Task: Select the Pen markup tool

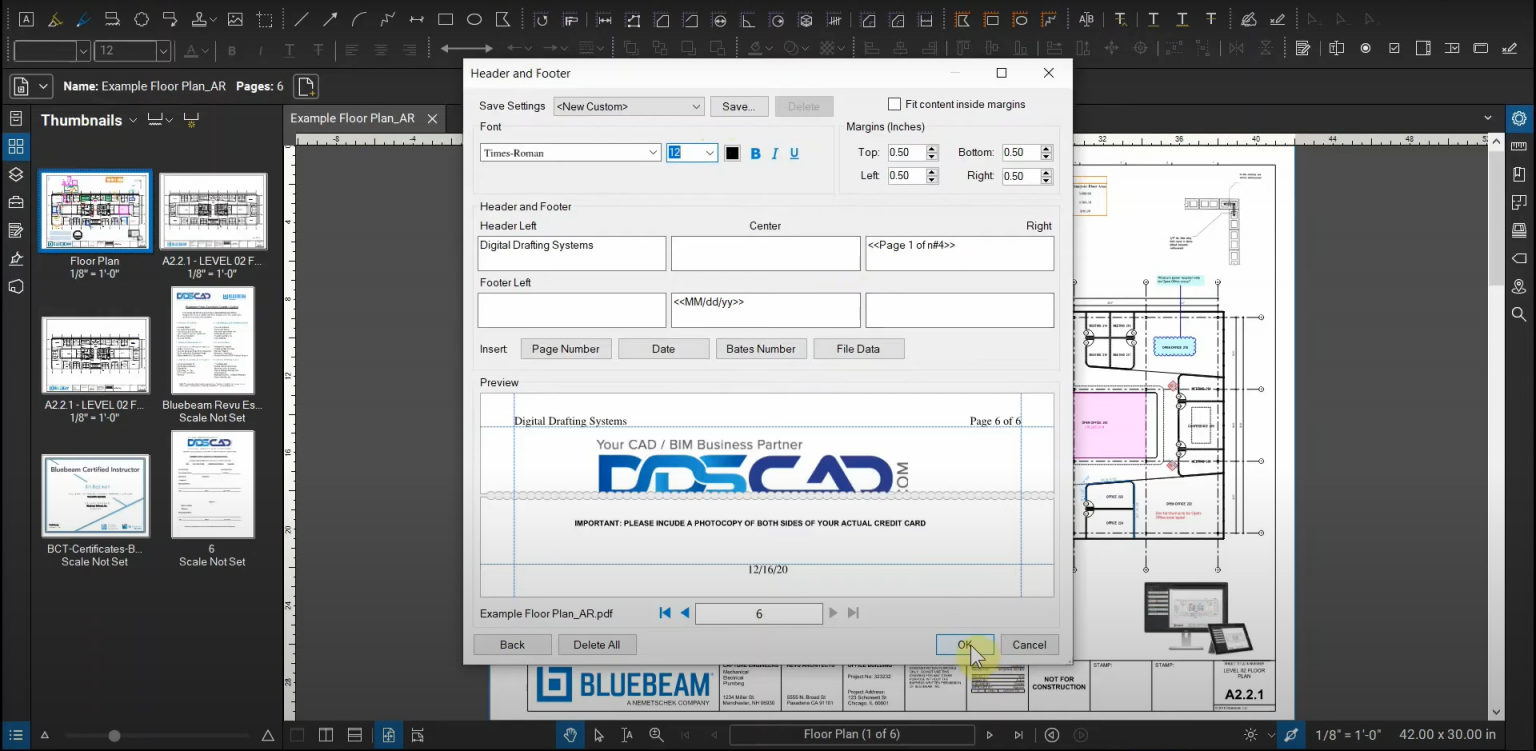Action: pos(84,18)
